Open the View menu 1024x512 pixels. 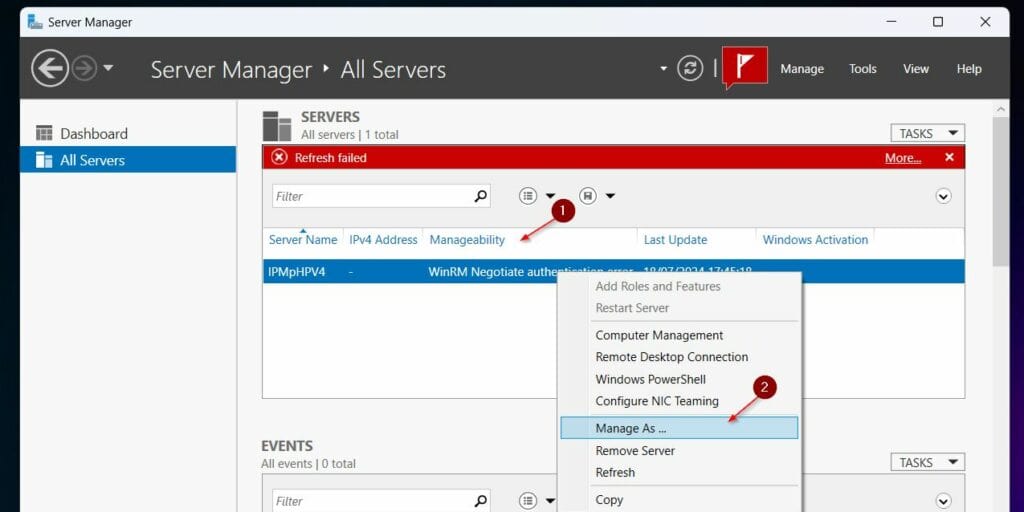(916, 69)
